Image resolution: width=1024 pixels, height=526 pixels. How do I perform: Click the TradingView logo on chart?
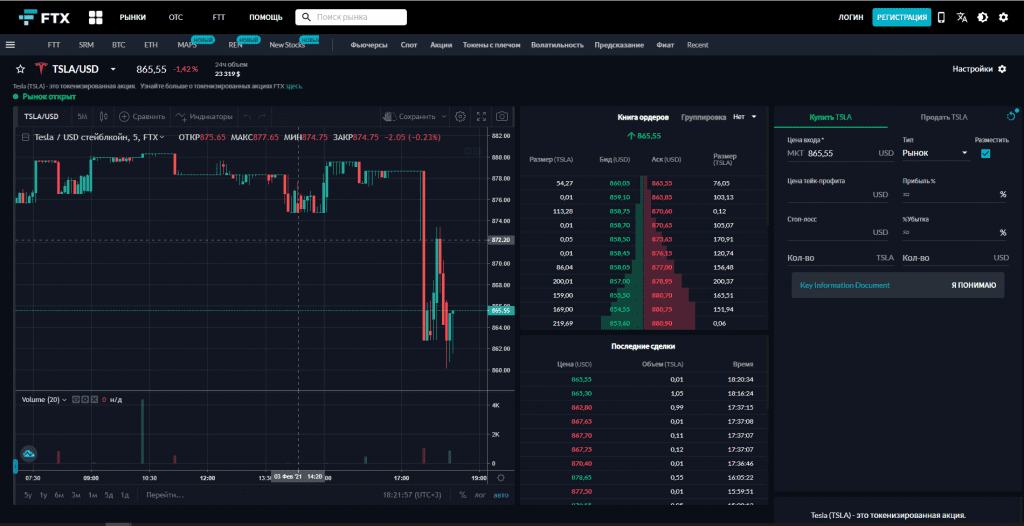pos(28,453)
